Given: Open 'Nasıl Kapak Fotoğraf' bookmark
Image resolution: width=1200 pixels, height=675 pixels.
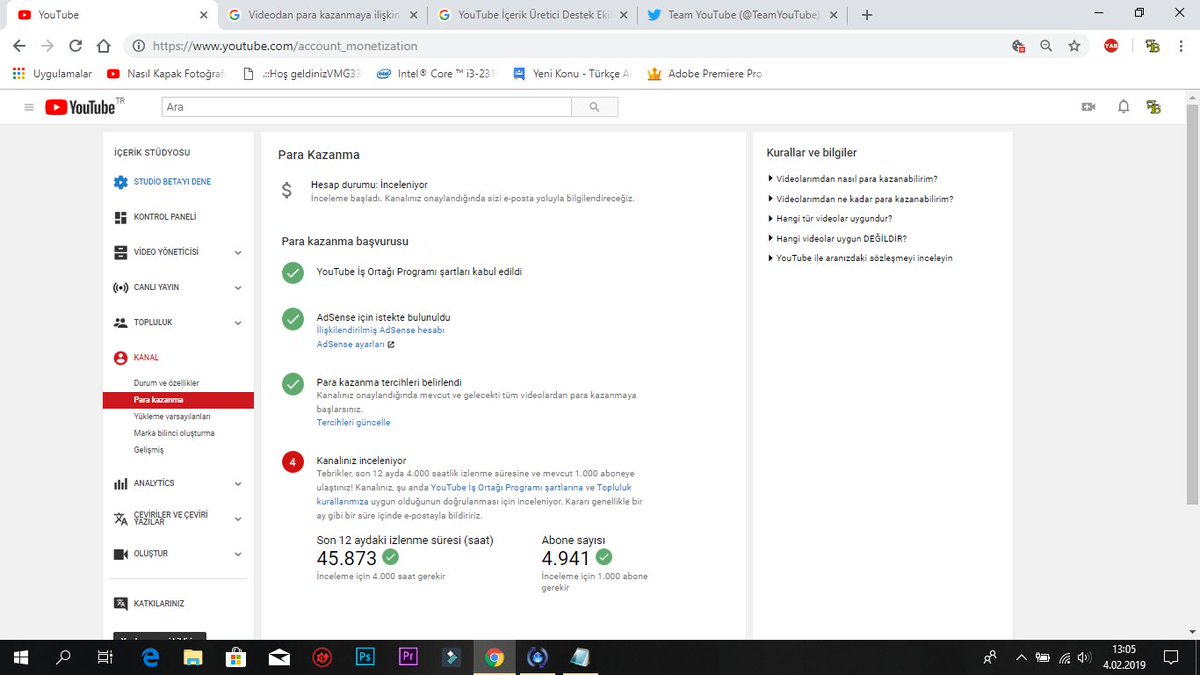Looking at the screenshot, I should 166,73.
